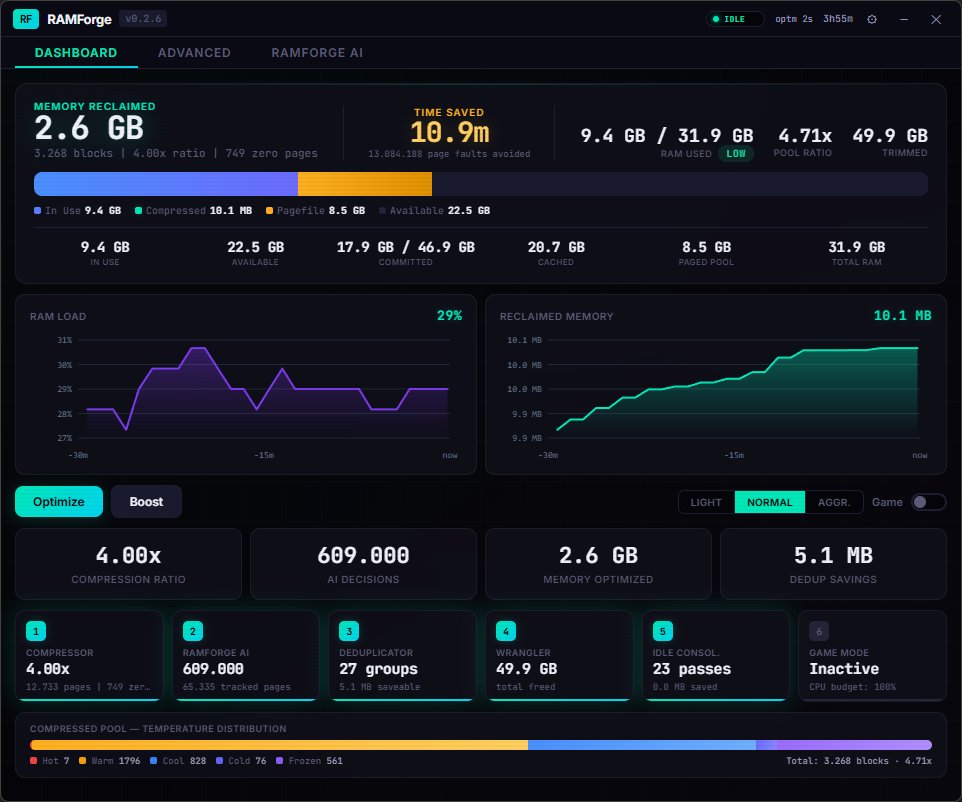Click the Compressed legend swatch

(138, 210)
